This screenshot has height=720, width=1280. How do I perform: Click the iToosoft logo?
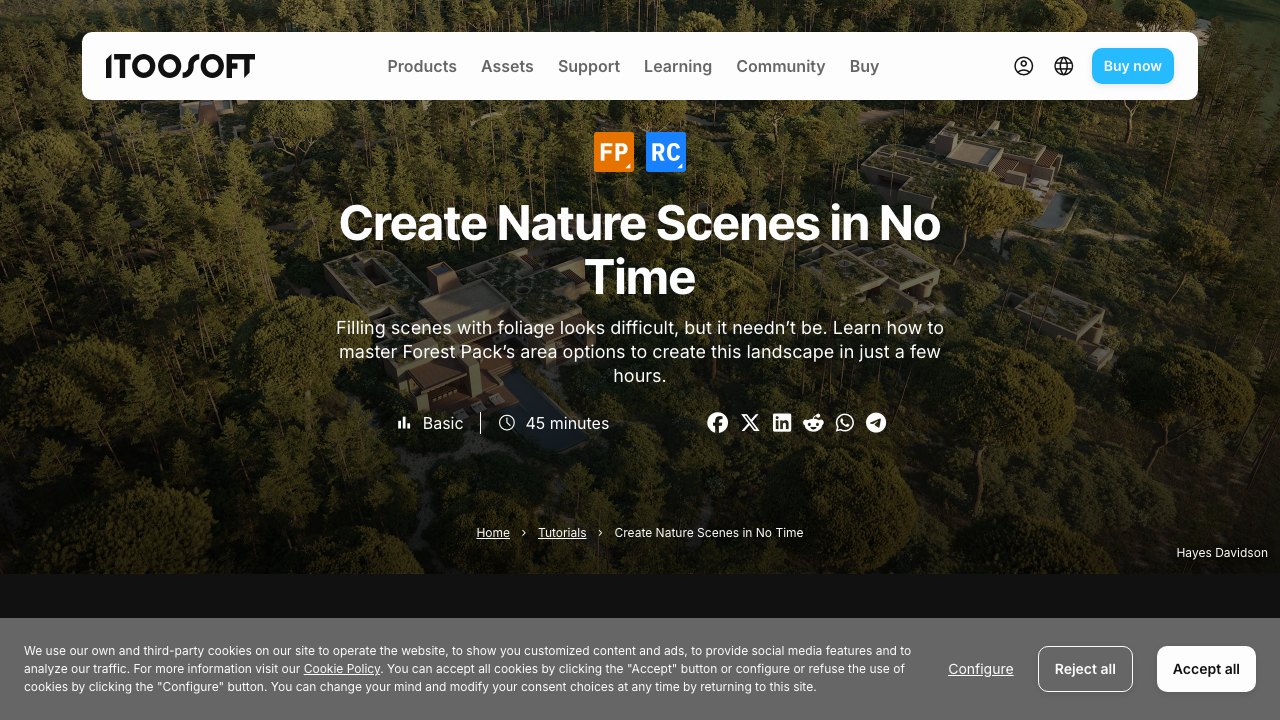(180, 66)
